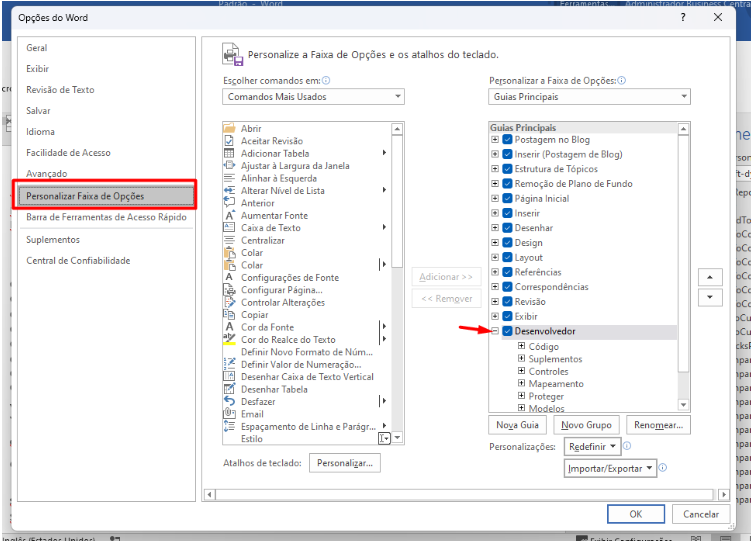The image size is (756, 541).
Task: Click the Cor do Realce do Texto icon
Action: click(230, 339)
